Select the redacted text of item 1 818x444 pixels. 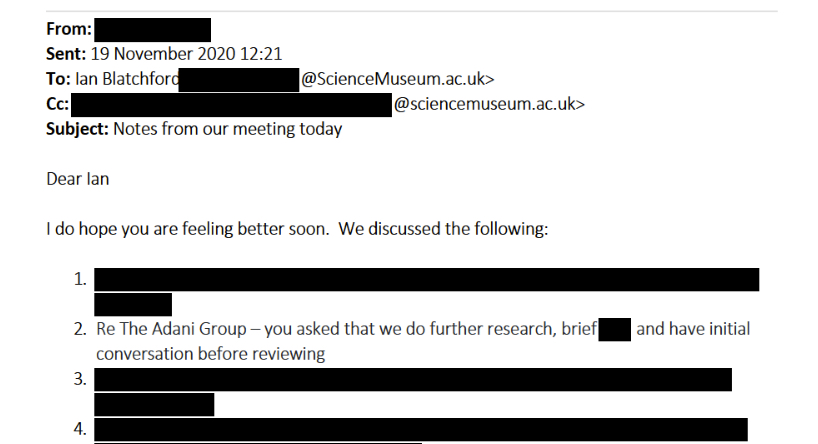click(x=427, y=280)
